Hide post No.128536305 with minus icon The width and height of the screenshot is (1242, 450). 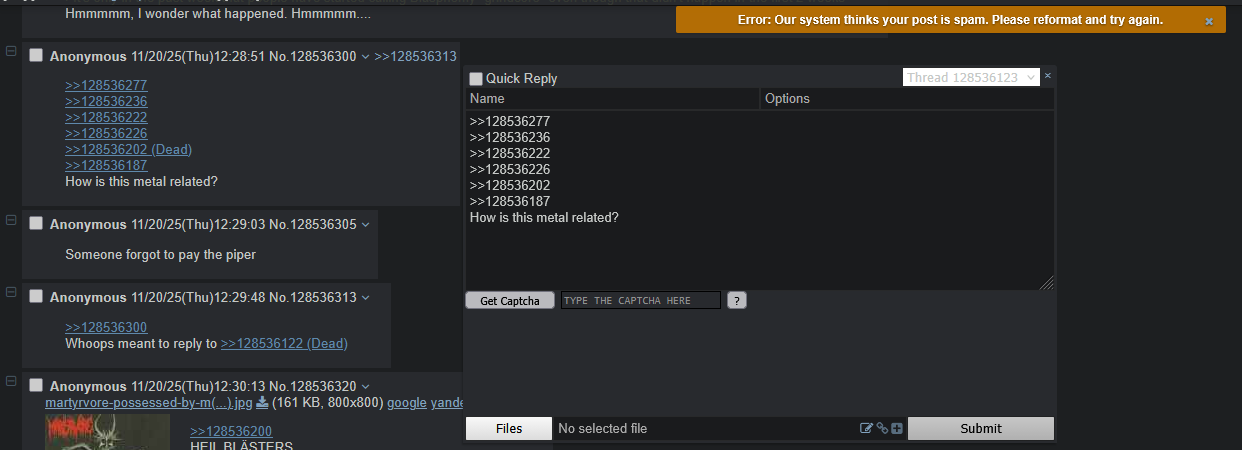click(11, 219)
